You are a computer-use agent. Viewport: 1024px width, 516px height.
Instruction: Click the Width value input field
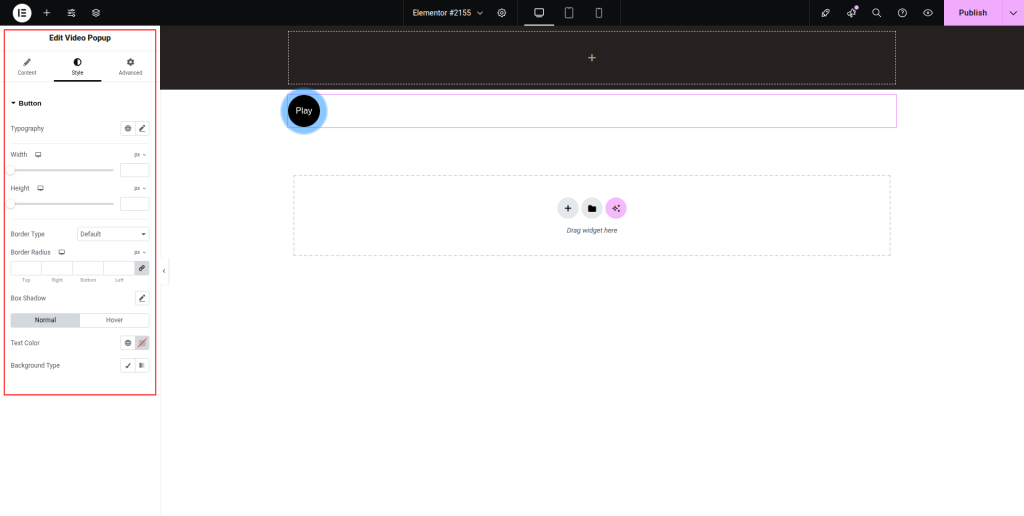click(x=135, y=170)
